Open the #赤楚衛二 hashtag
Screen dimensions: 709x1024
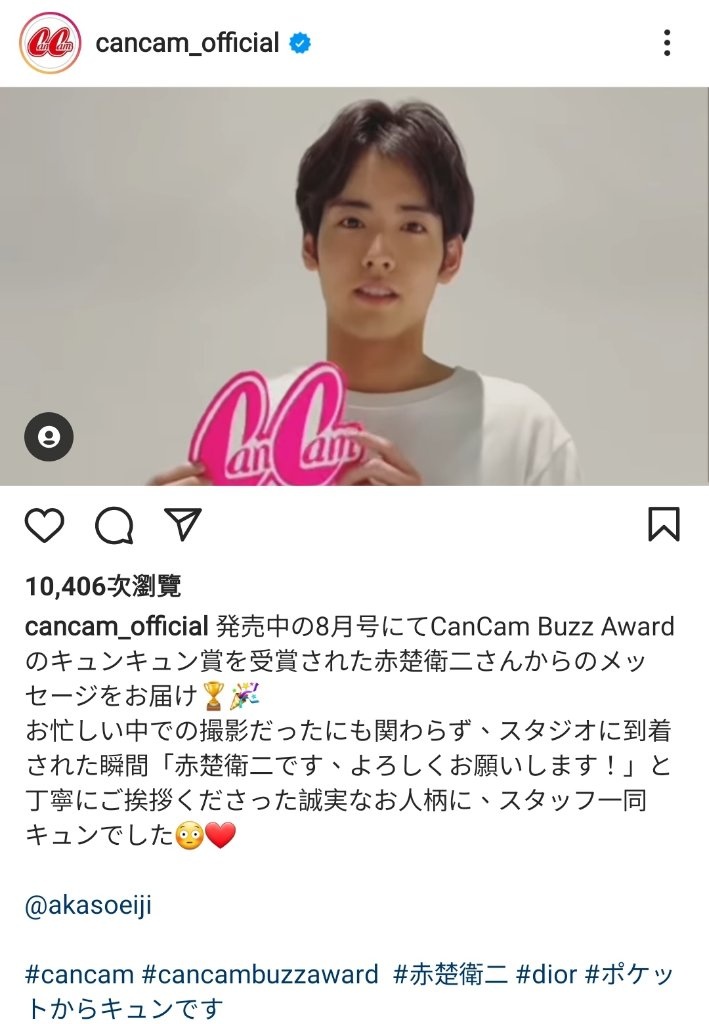click(x=450, y=974)
